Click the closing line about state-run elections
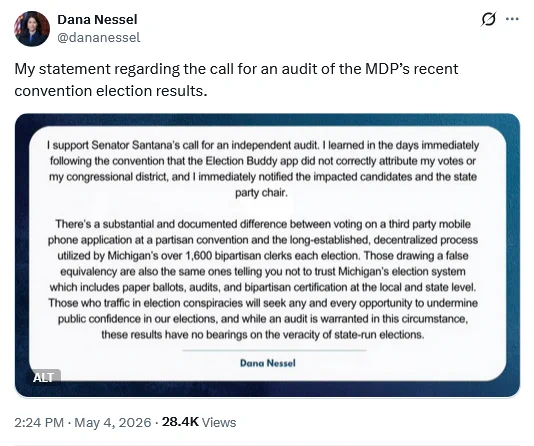534x446 pixels. point(263,335)
